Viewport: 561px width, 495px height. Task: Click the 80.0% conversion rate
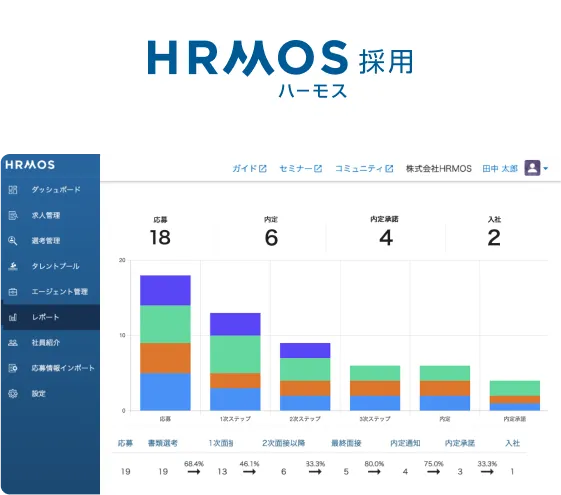pyautogui.click(x=374, y=464)
